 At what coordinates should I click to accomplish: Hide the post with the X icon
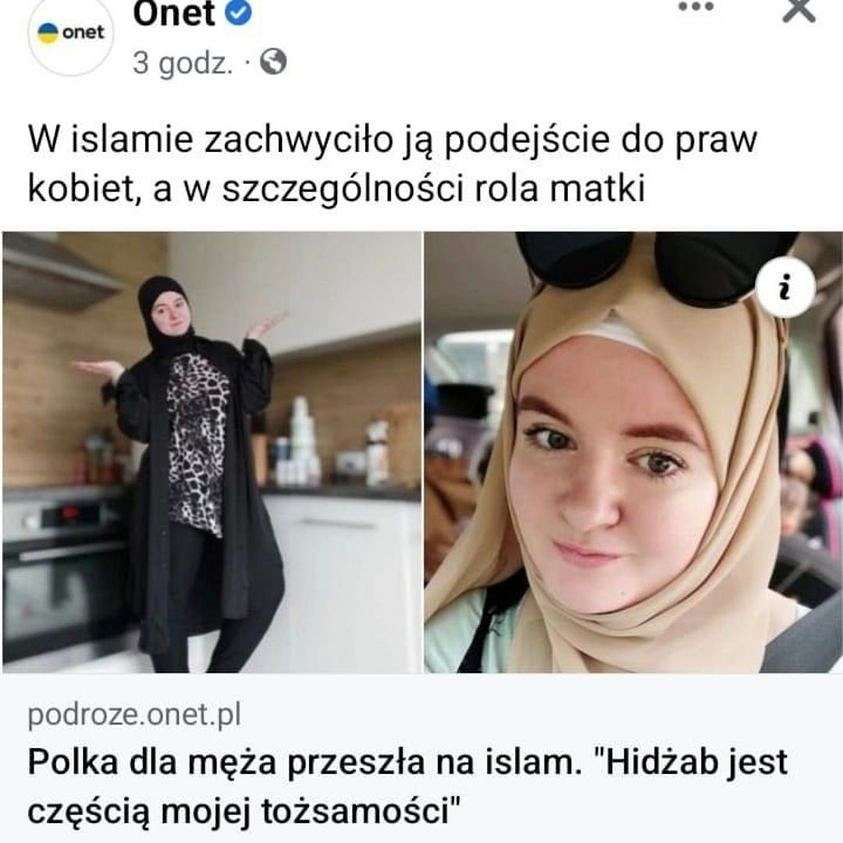coord(799,10)
